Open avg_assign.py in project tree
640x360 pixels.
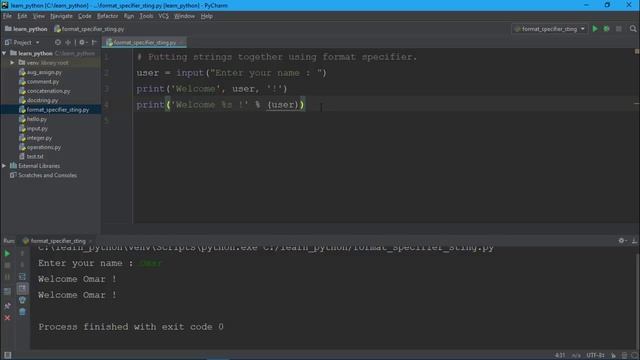tap(44, 72)
